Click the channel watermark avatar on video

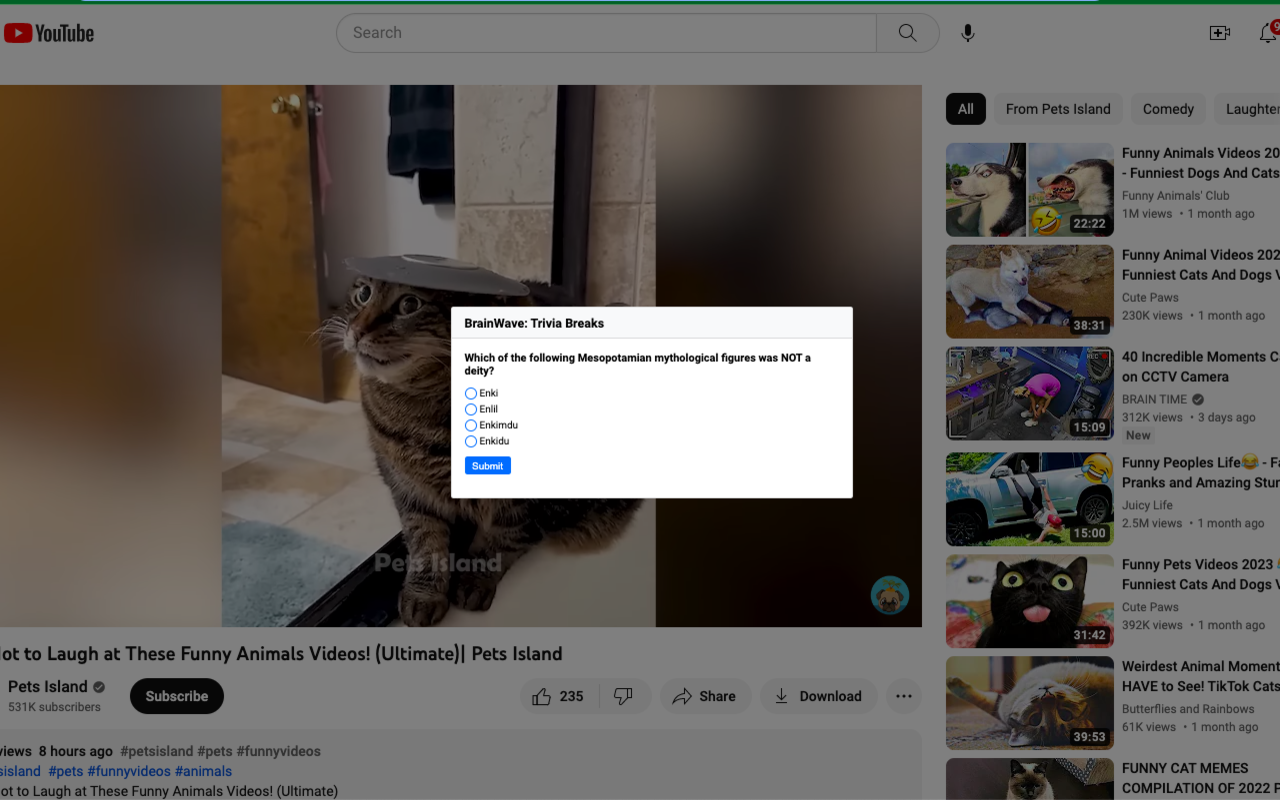[x=889, y=595]
